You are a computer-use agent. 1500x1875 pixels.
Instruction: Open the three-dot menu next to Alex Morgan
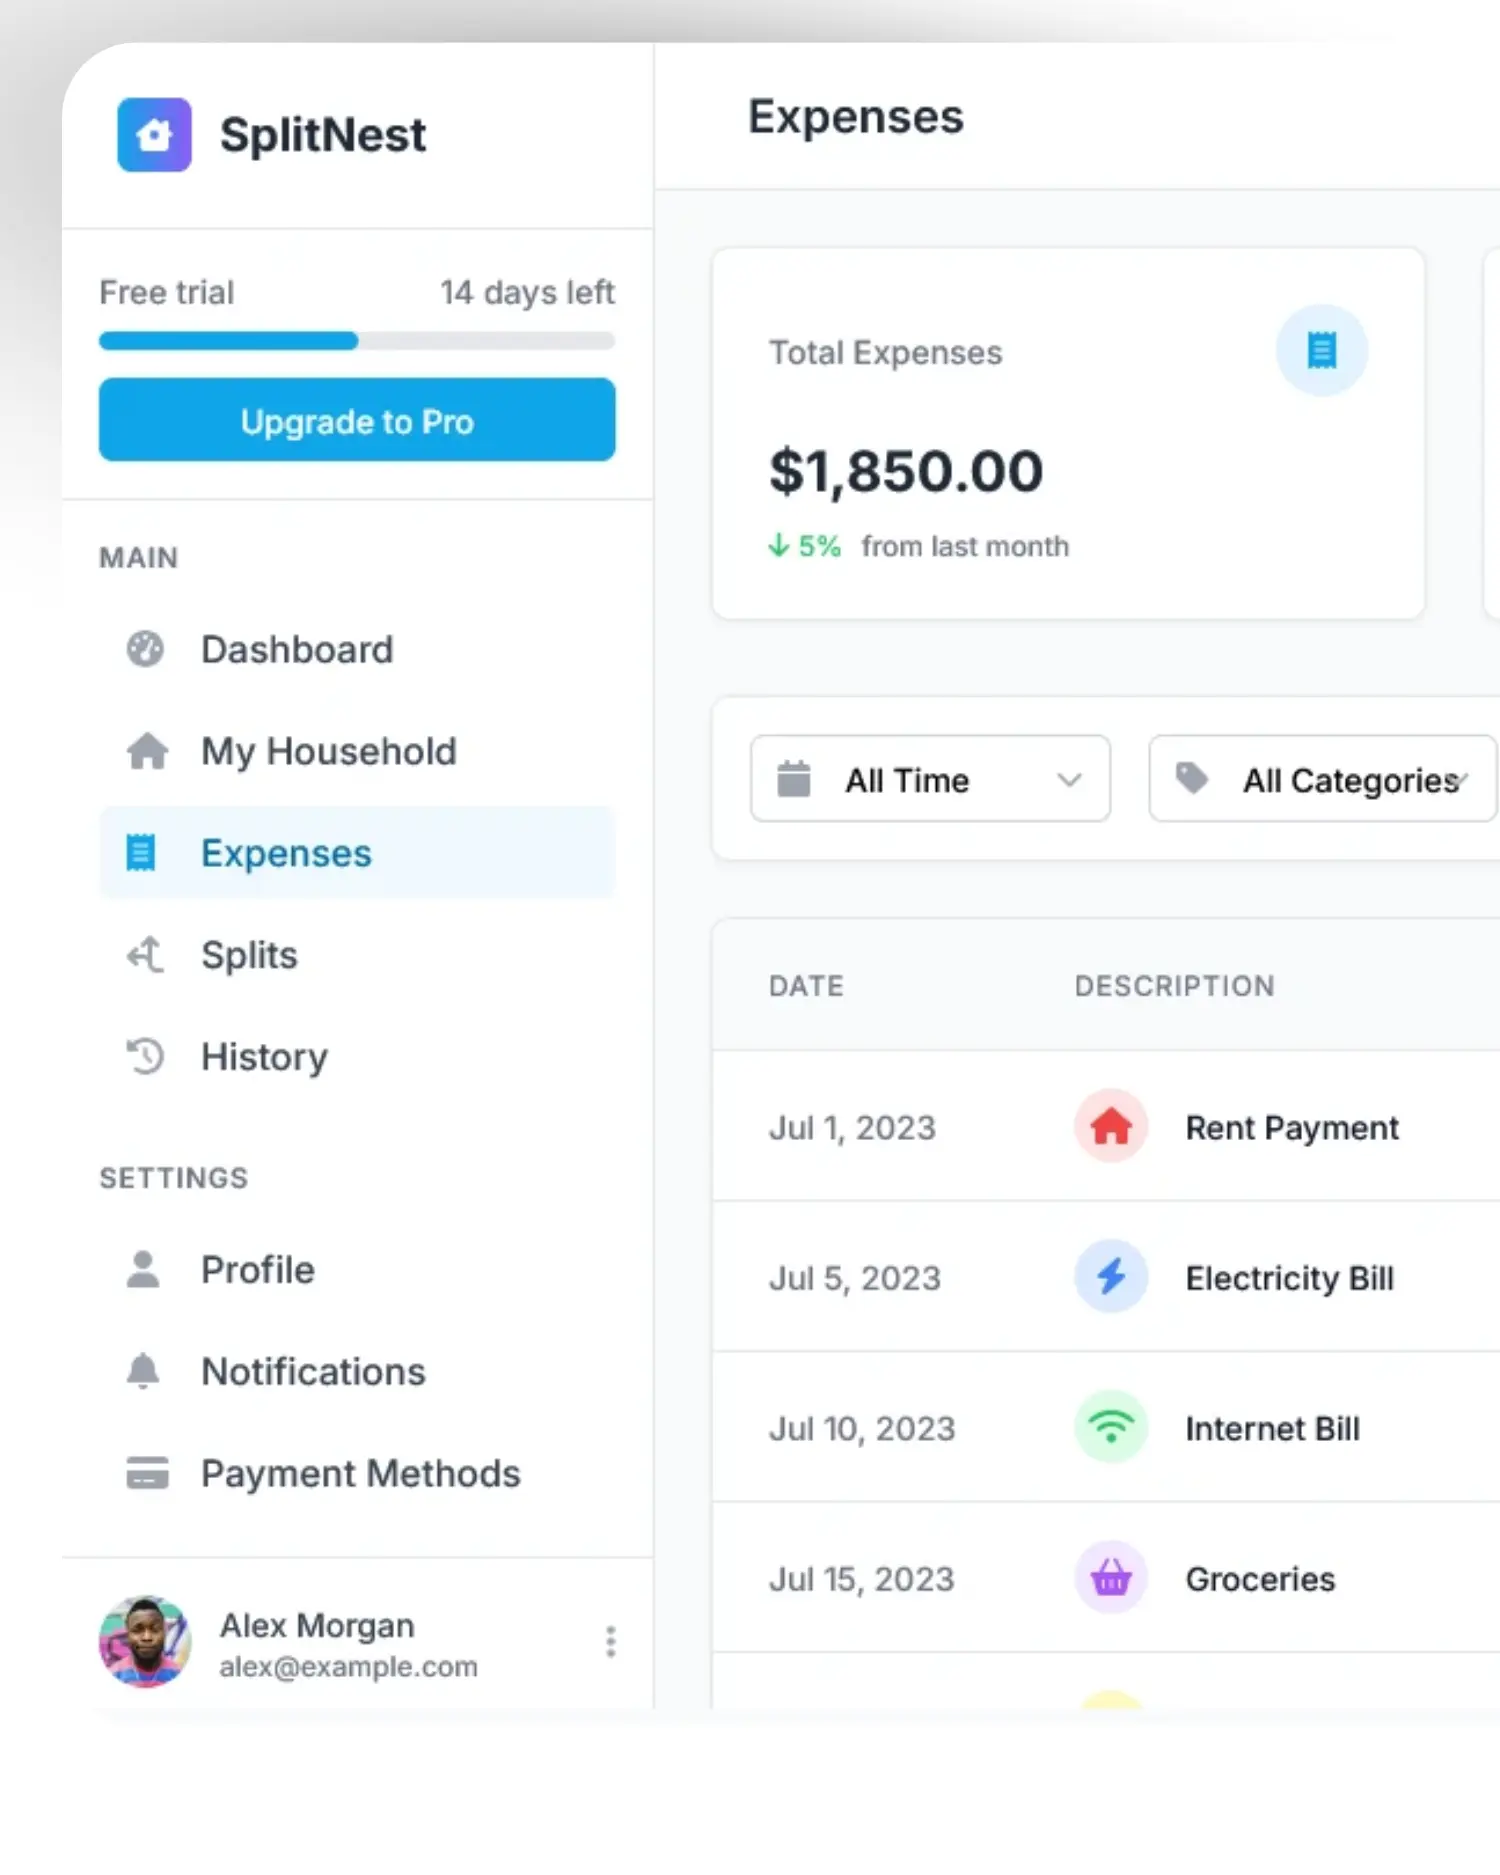[610, 1642]
